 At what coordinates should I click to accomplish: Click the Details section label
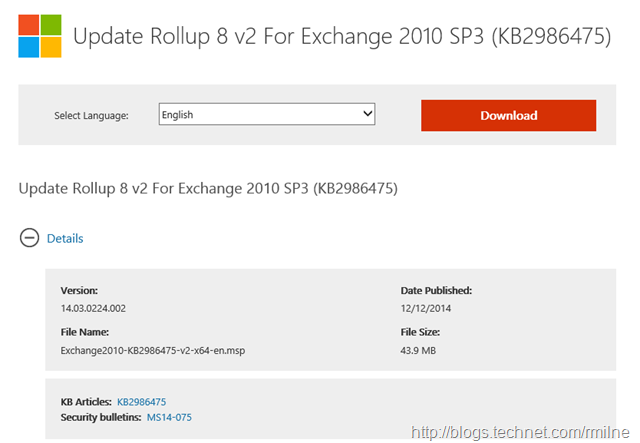click(65, 238)
